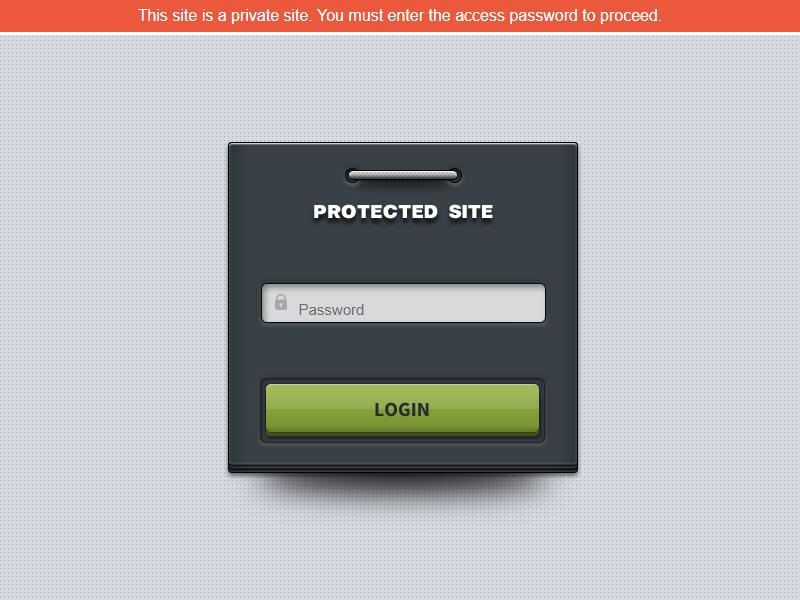
Task: Click the drop shadow beneath the login panel
Action: [x=403, y=486]
